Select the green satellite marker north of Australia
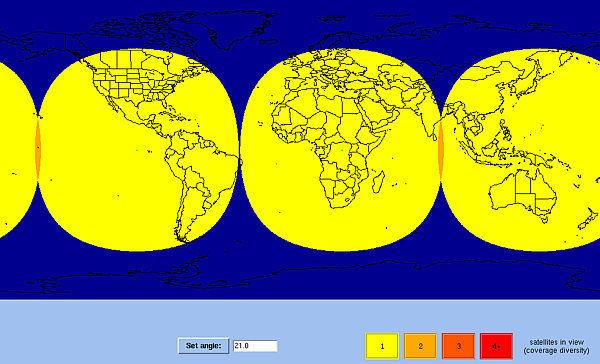600x364 pixels. pyautogui.click(x=540, y=150)
